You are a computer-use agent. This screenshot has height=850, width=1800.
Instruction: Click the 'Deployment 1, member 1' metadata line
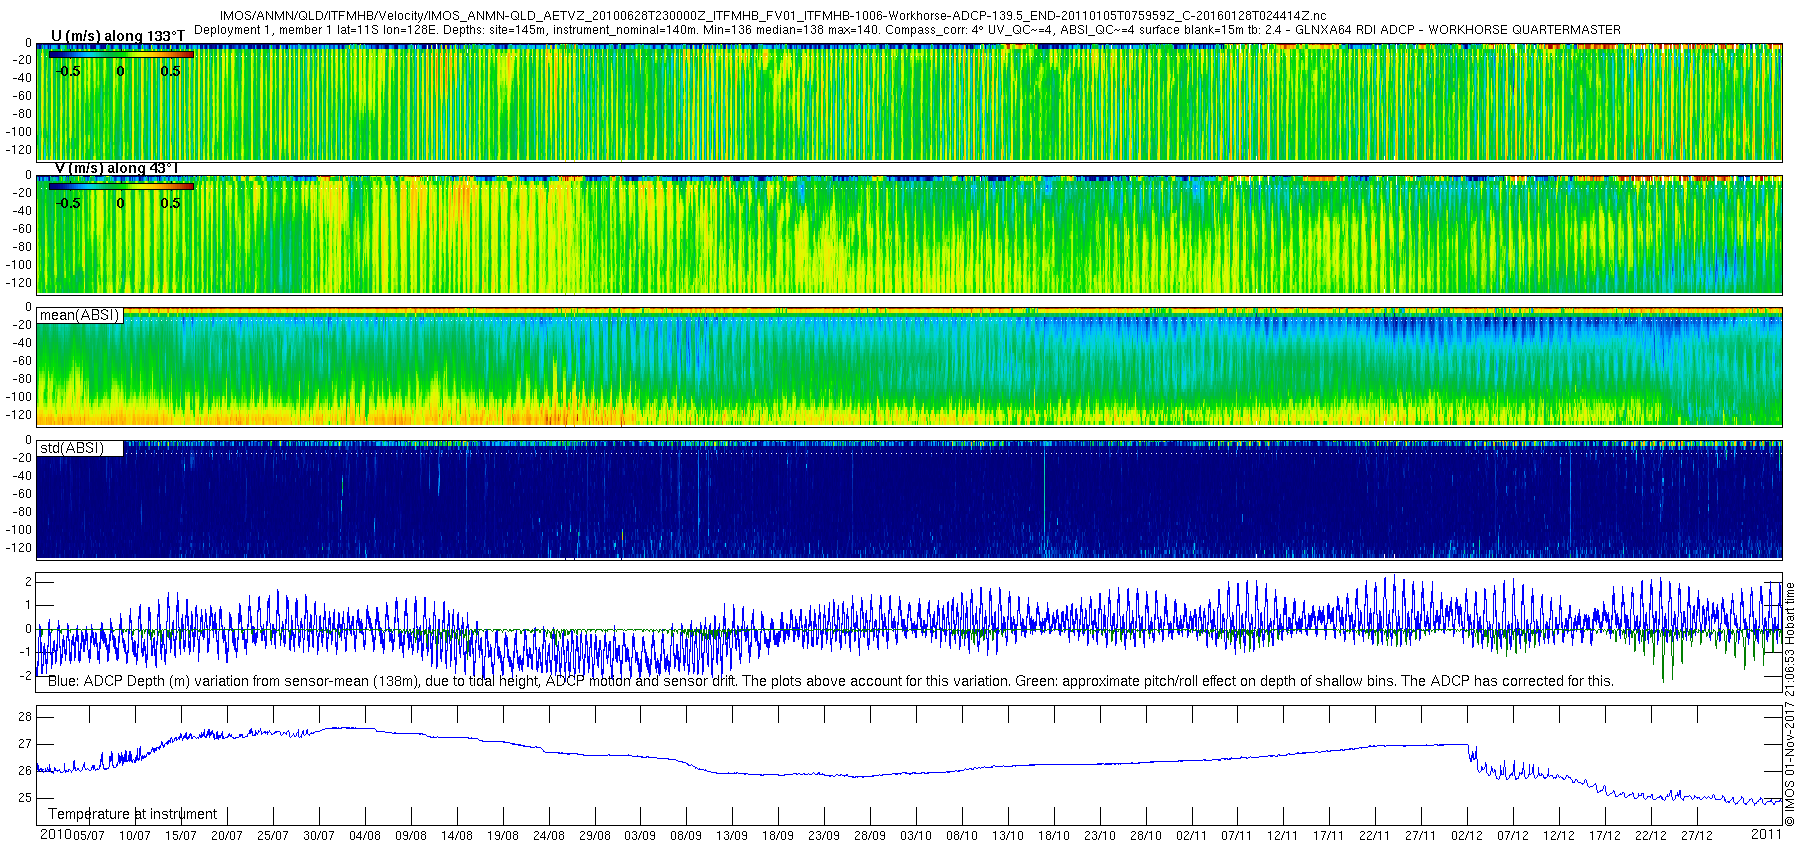907,30
